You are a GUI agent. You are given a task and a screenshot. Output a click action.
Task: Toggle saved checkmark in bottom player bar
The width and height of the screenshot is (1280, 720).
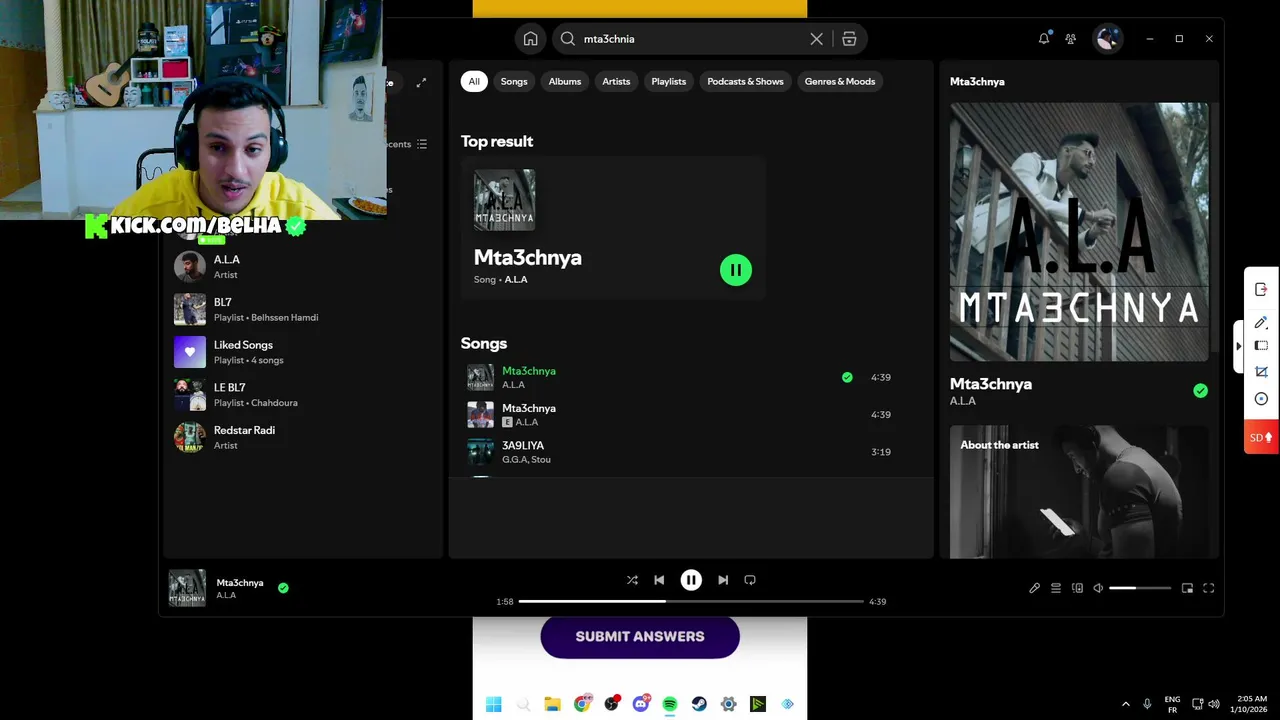283,588
